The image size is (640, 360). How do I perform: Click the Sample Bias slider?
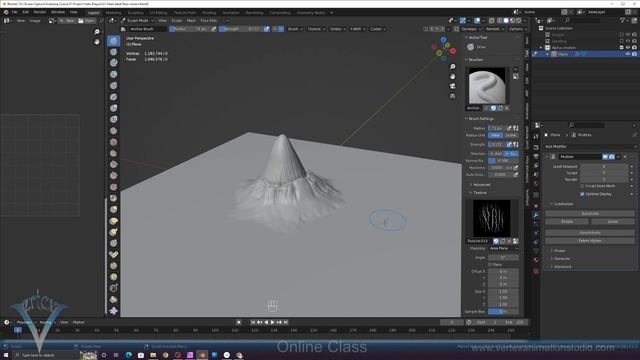click(x=503, y=311)
